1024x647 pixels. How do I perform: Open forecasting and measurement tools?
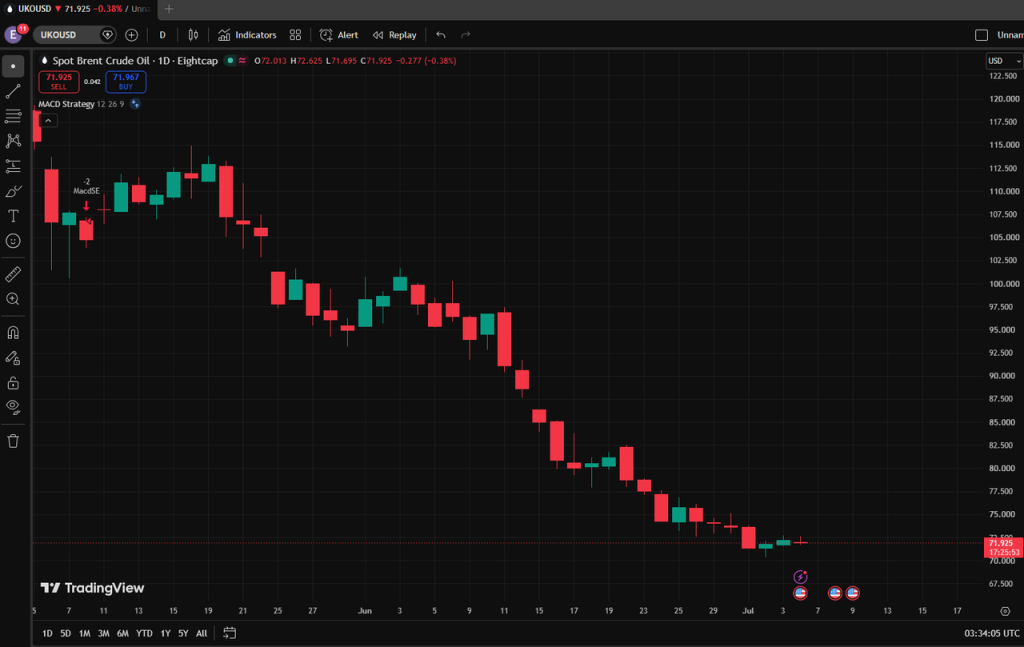[x=13, y=166]
